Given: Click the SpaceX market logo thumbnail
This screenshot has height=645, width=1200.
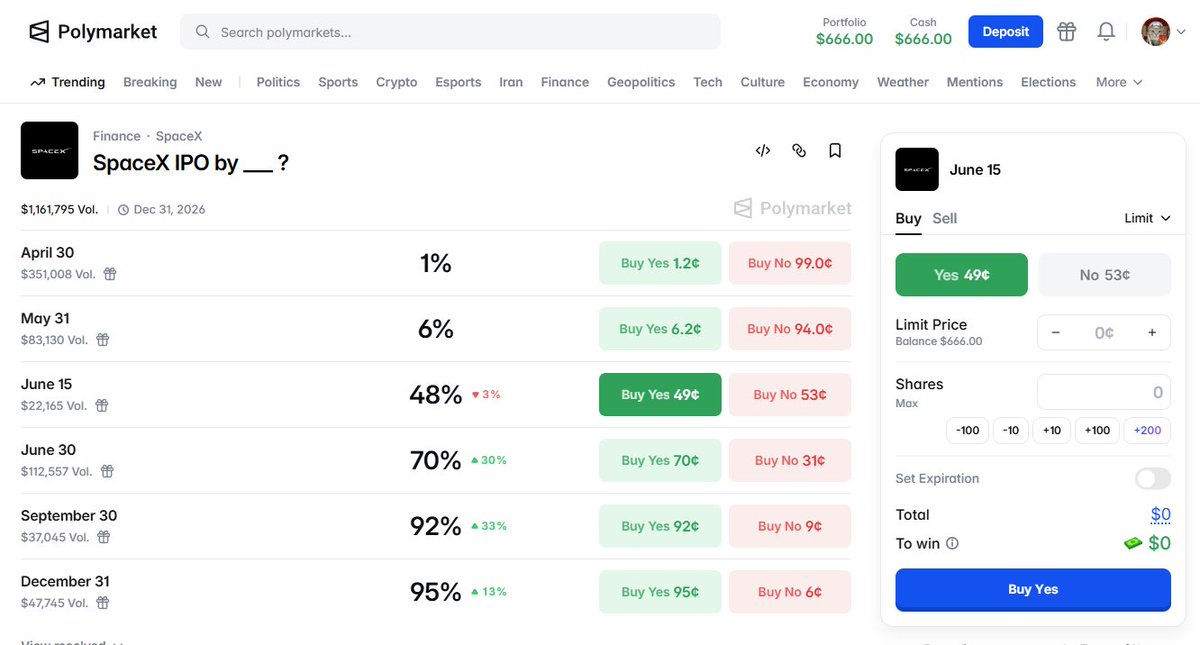Looking at the screenshot, I should click(49, 150).
